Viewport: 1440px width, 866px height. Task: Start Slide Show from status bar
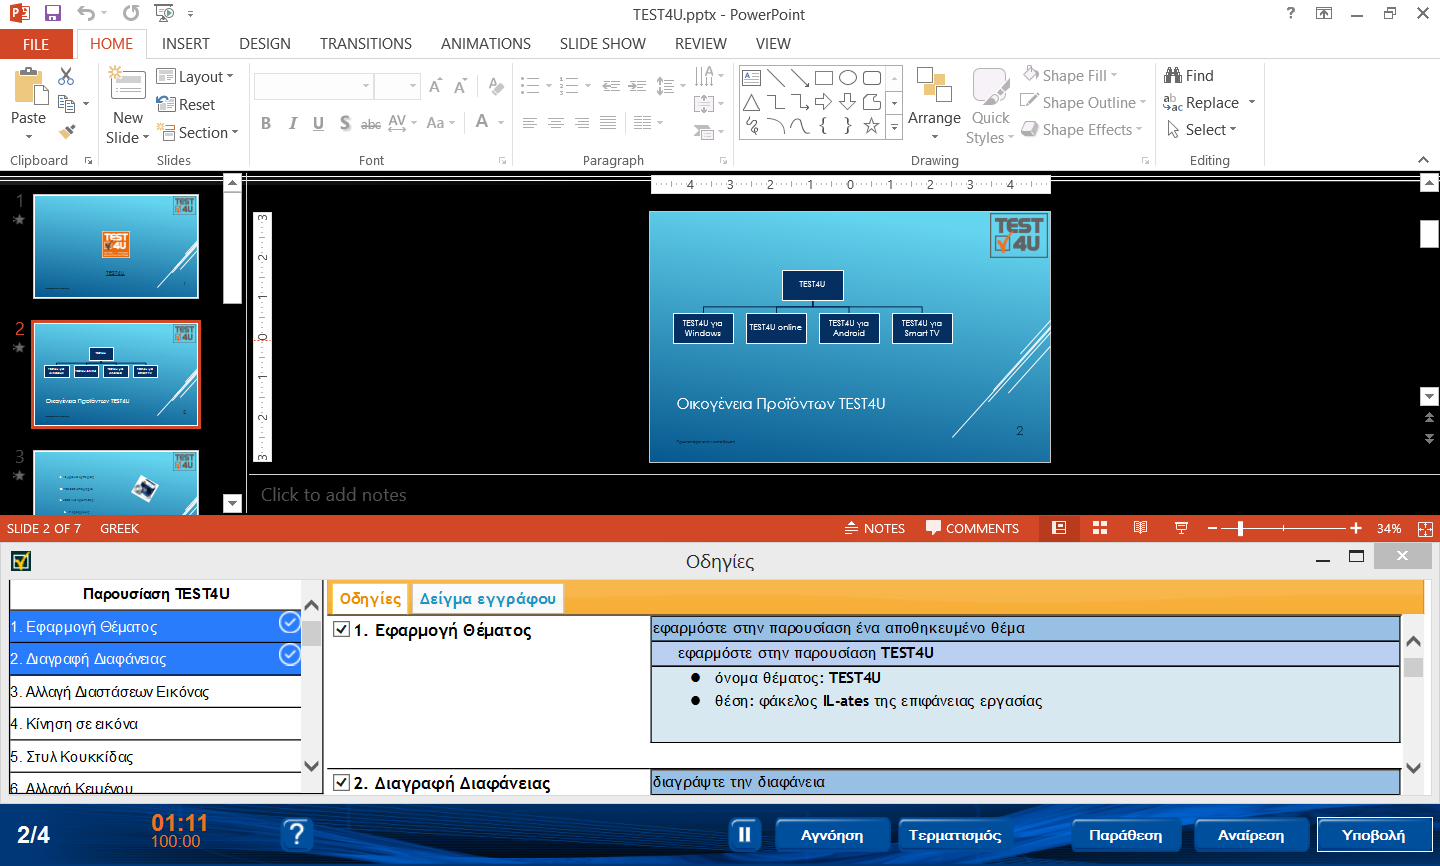pos(1181,528)
